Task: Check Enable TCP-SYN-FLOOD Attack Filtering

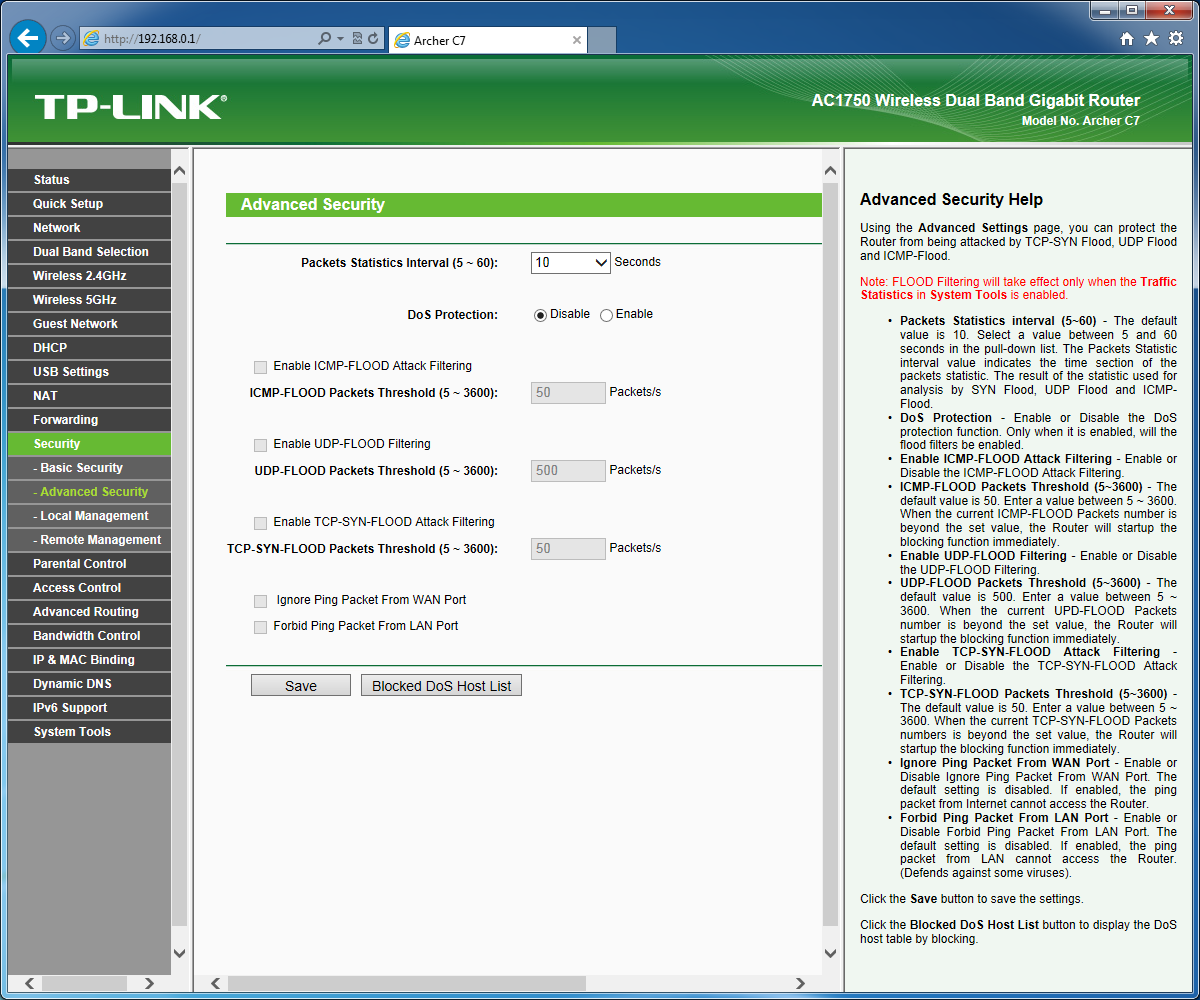Action: click(260, 523)
